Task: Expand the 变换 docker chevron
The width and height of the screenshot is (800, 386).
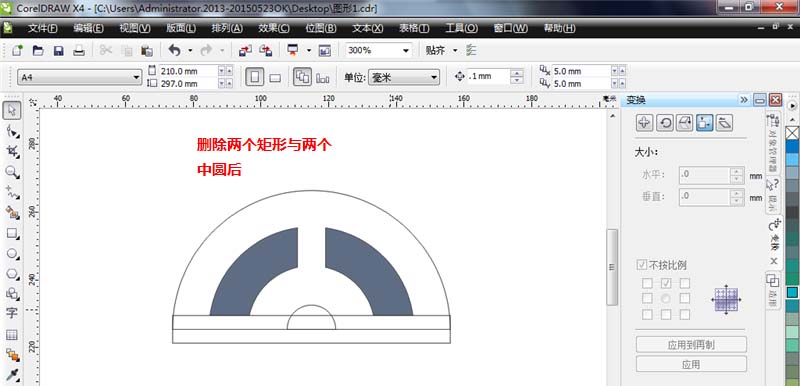Action: click(744, 99)
